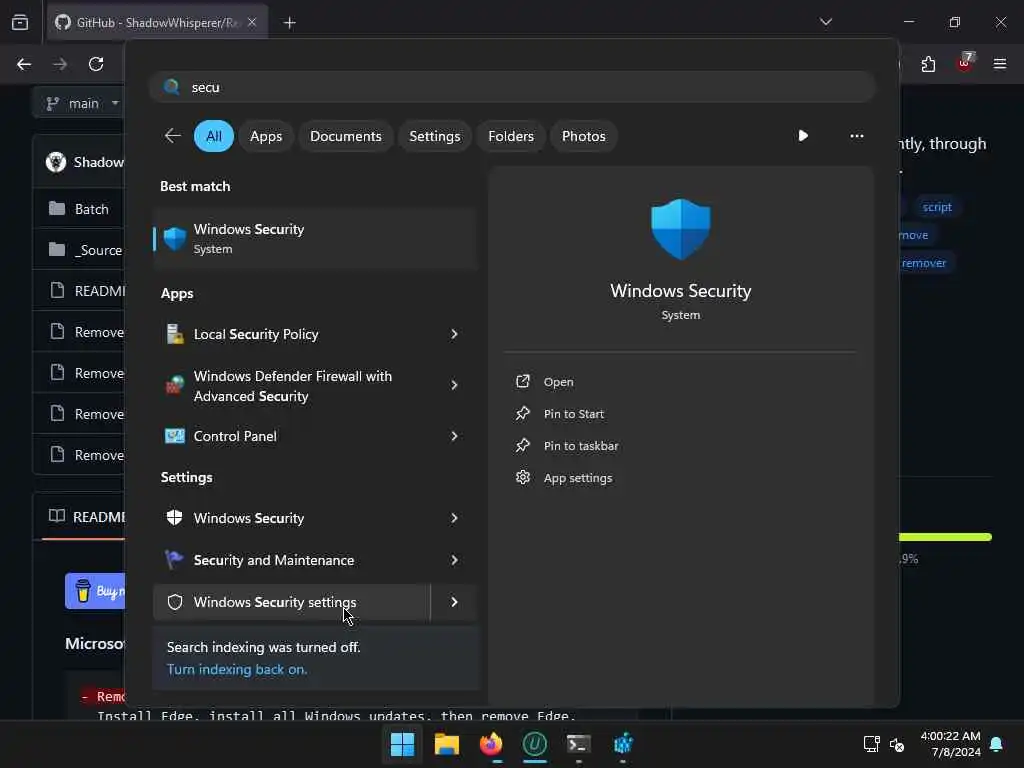Click the network icon in system tray
Viewport: 1024px width, 768px height.
pyautogui.click(x=872, y=744)
